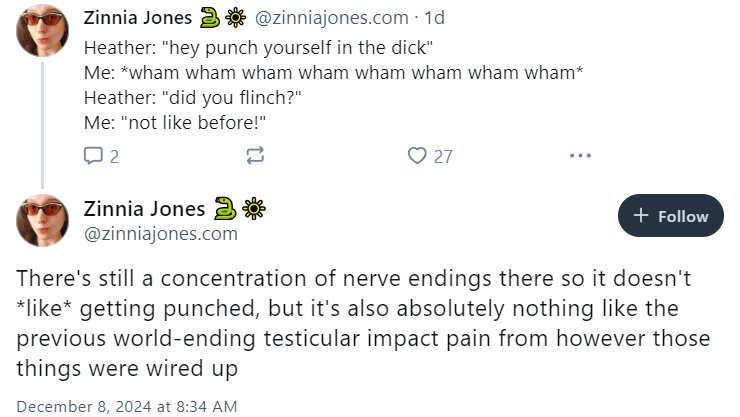Open the avatar thumbnail next to Follow
The height and width of the screenshot is (417, 740).
(42, 220)
